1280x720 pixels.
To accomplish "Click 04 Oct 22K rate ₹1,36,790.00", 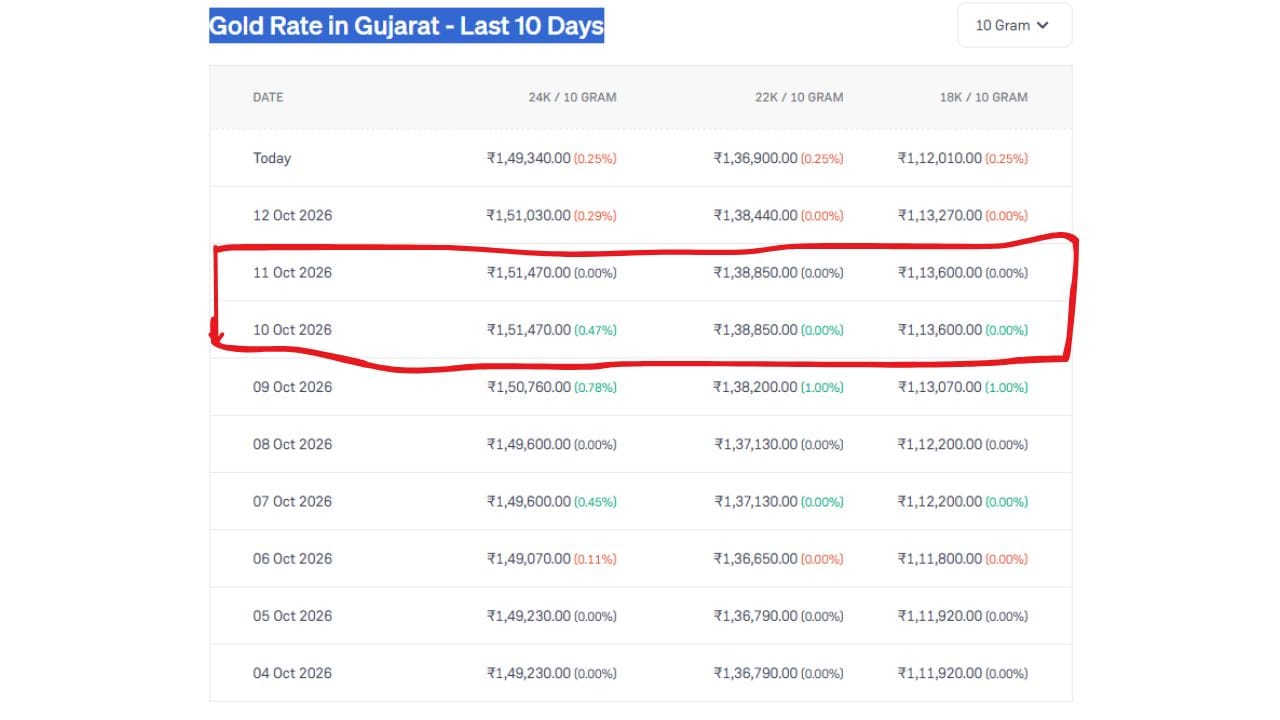I will (x=756, y=673).
